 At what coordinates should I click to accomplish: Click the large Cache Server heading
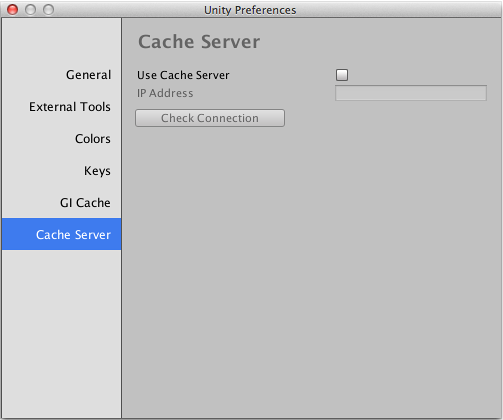coord(199,42)
